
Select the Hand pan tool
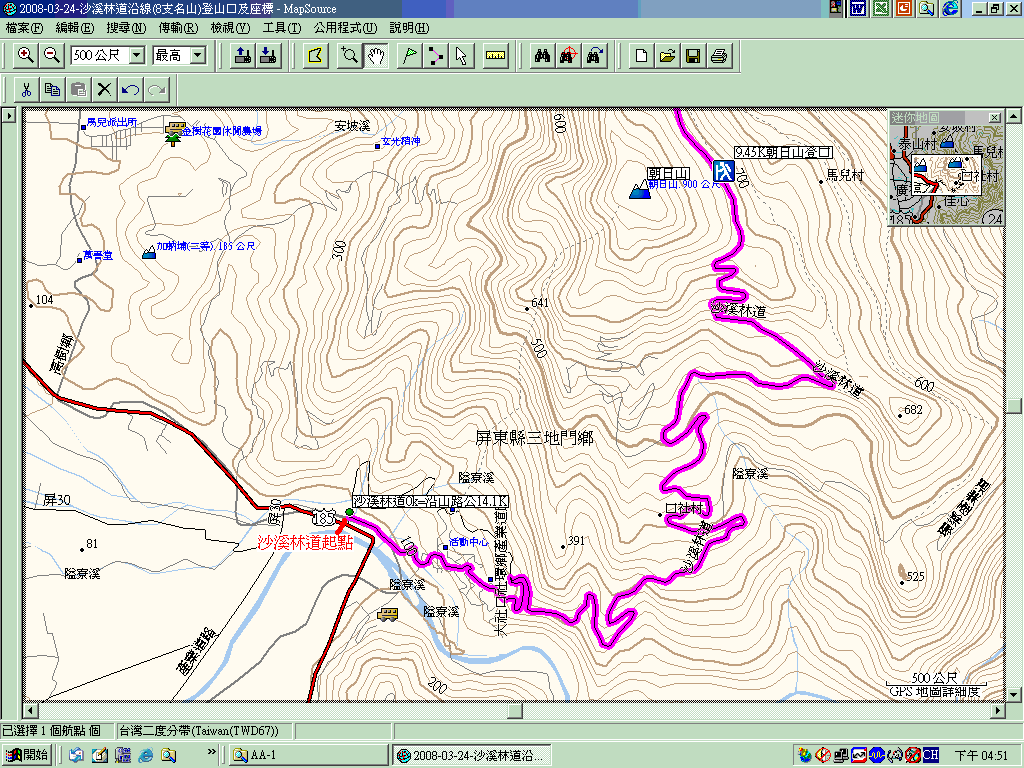click(x=375, y=56)
